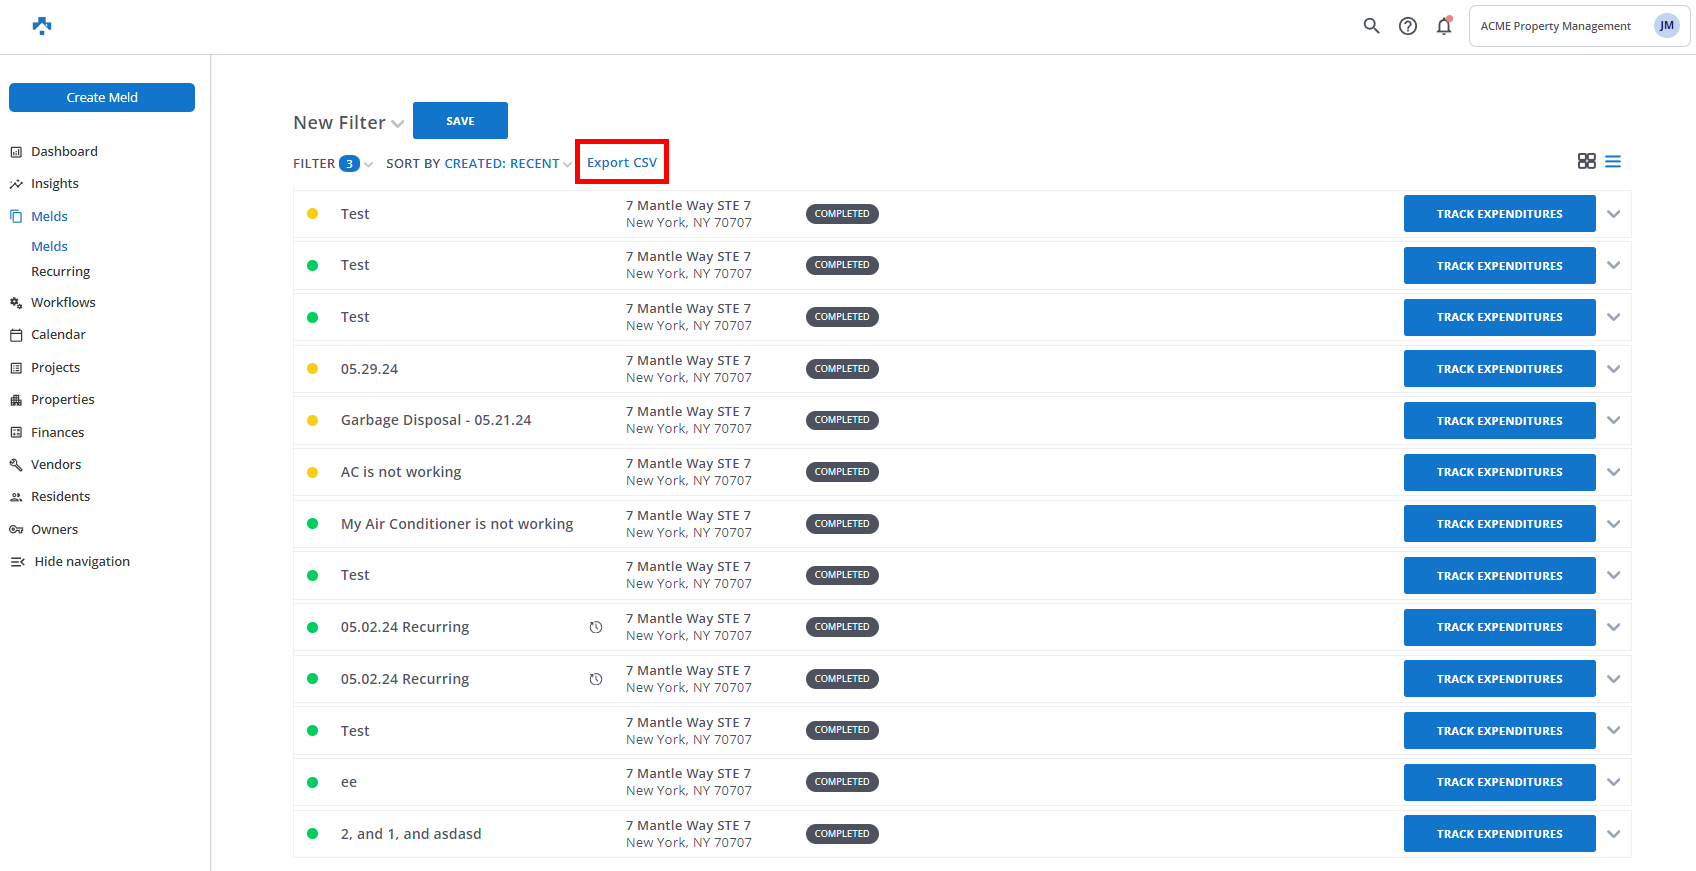Change Sort By Created: Recent dropdown
Image resolution: width=1696 pixels, height=871 pixels.
[x=478, y=164]
